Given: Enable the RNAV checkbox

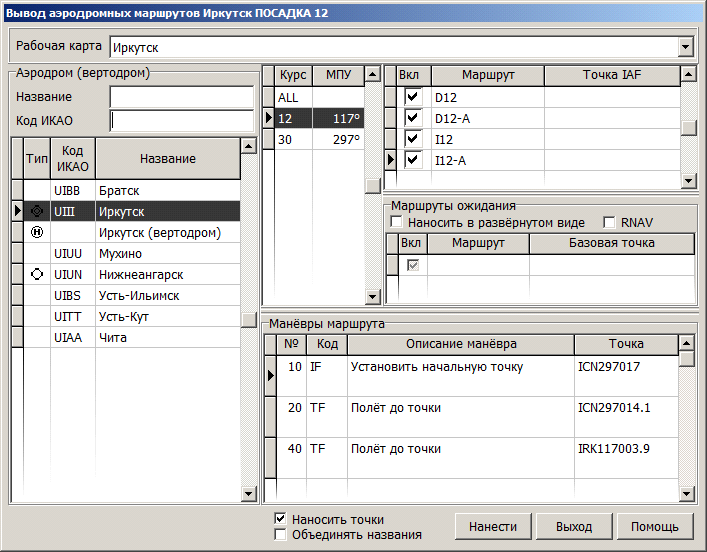Looking at the screenshot, I should [609, 222].
